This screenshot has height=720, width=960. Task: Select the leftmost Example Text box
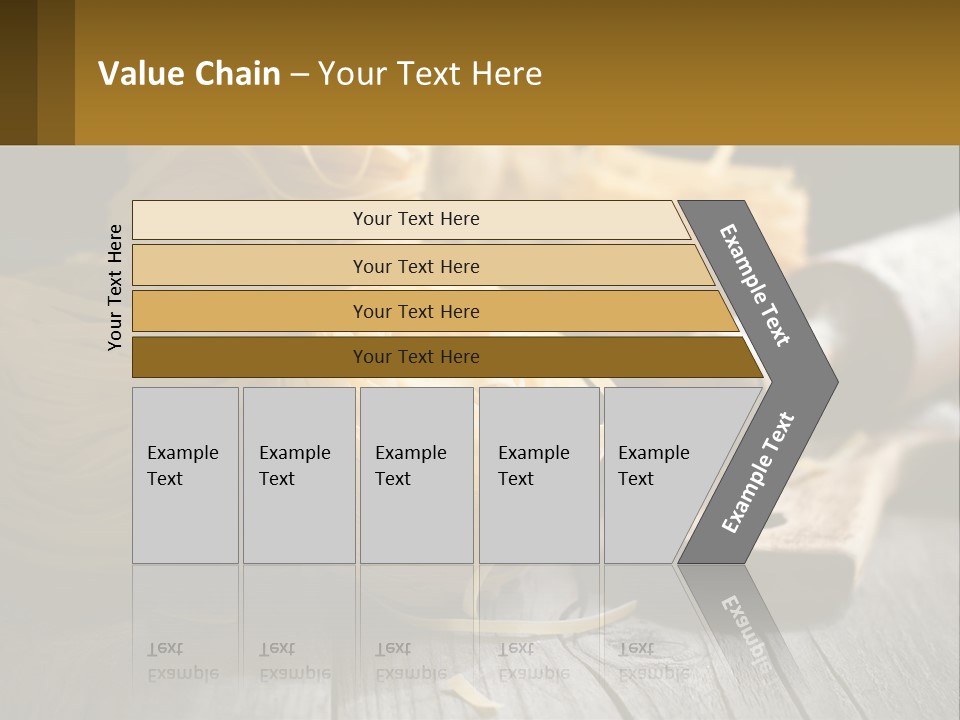[185, 475]
